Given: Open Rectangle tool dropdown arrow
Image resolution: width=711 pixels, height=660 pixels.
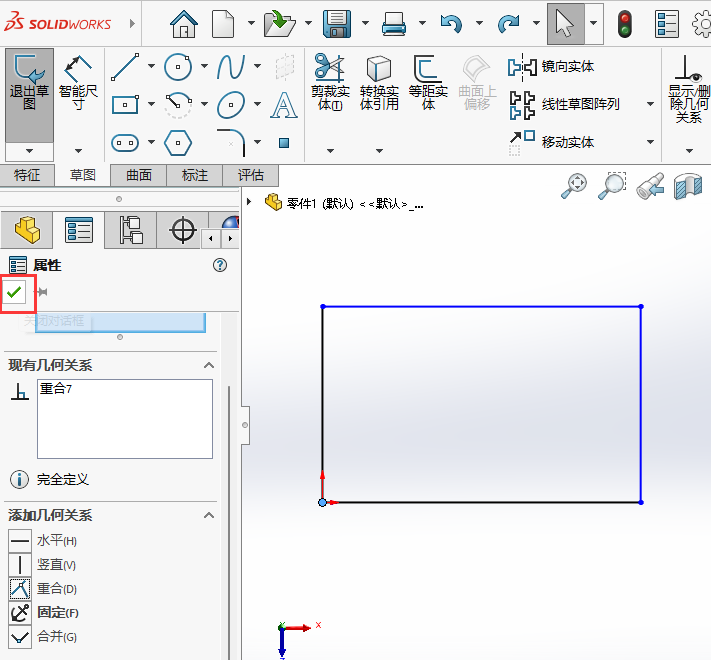Looking at the screenshot, I should (151, 104).
